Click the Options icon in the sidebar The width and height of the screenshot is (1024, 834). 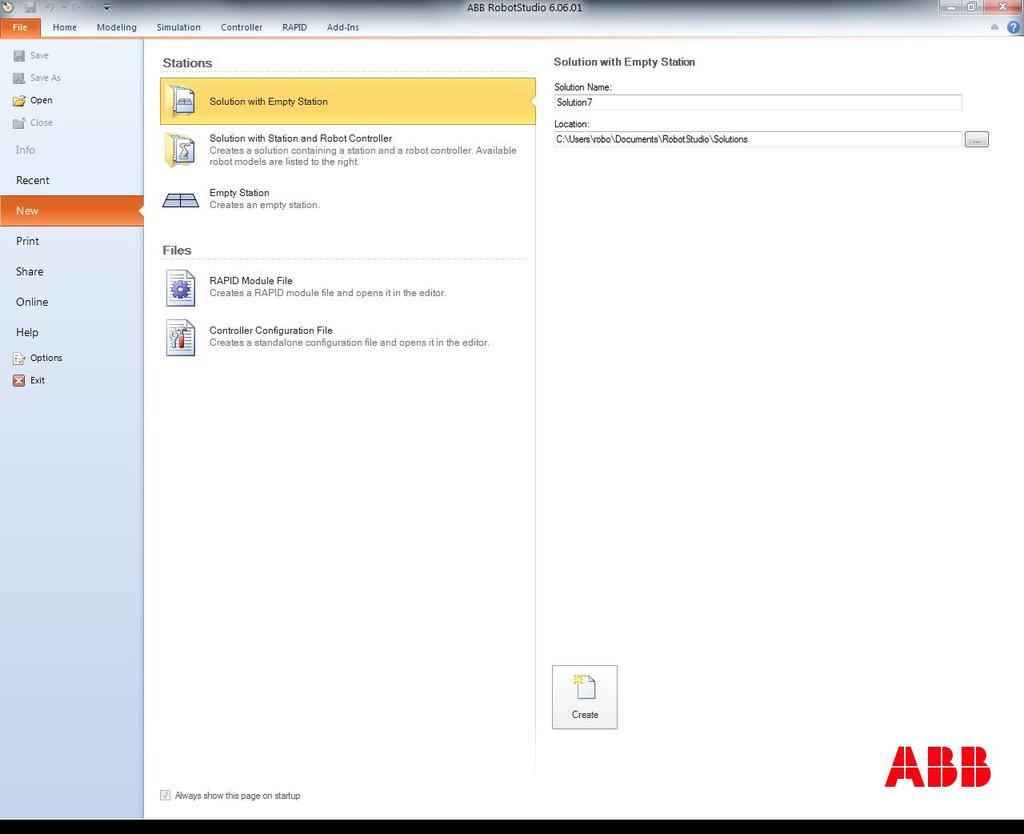click(20, 359)
